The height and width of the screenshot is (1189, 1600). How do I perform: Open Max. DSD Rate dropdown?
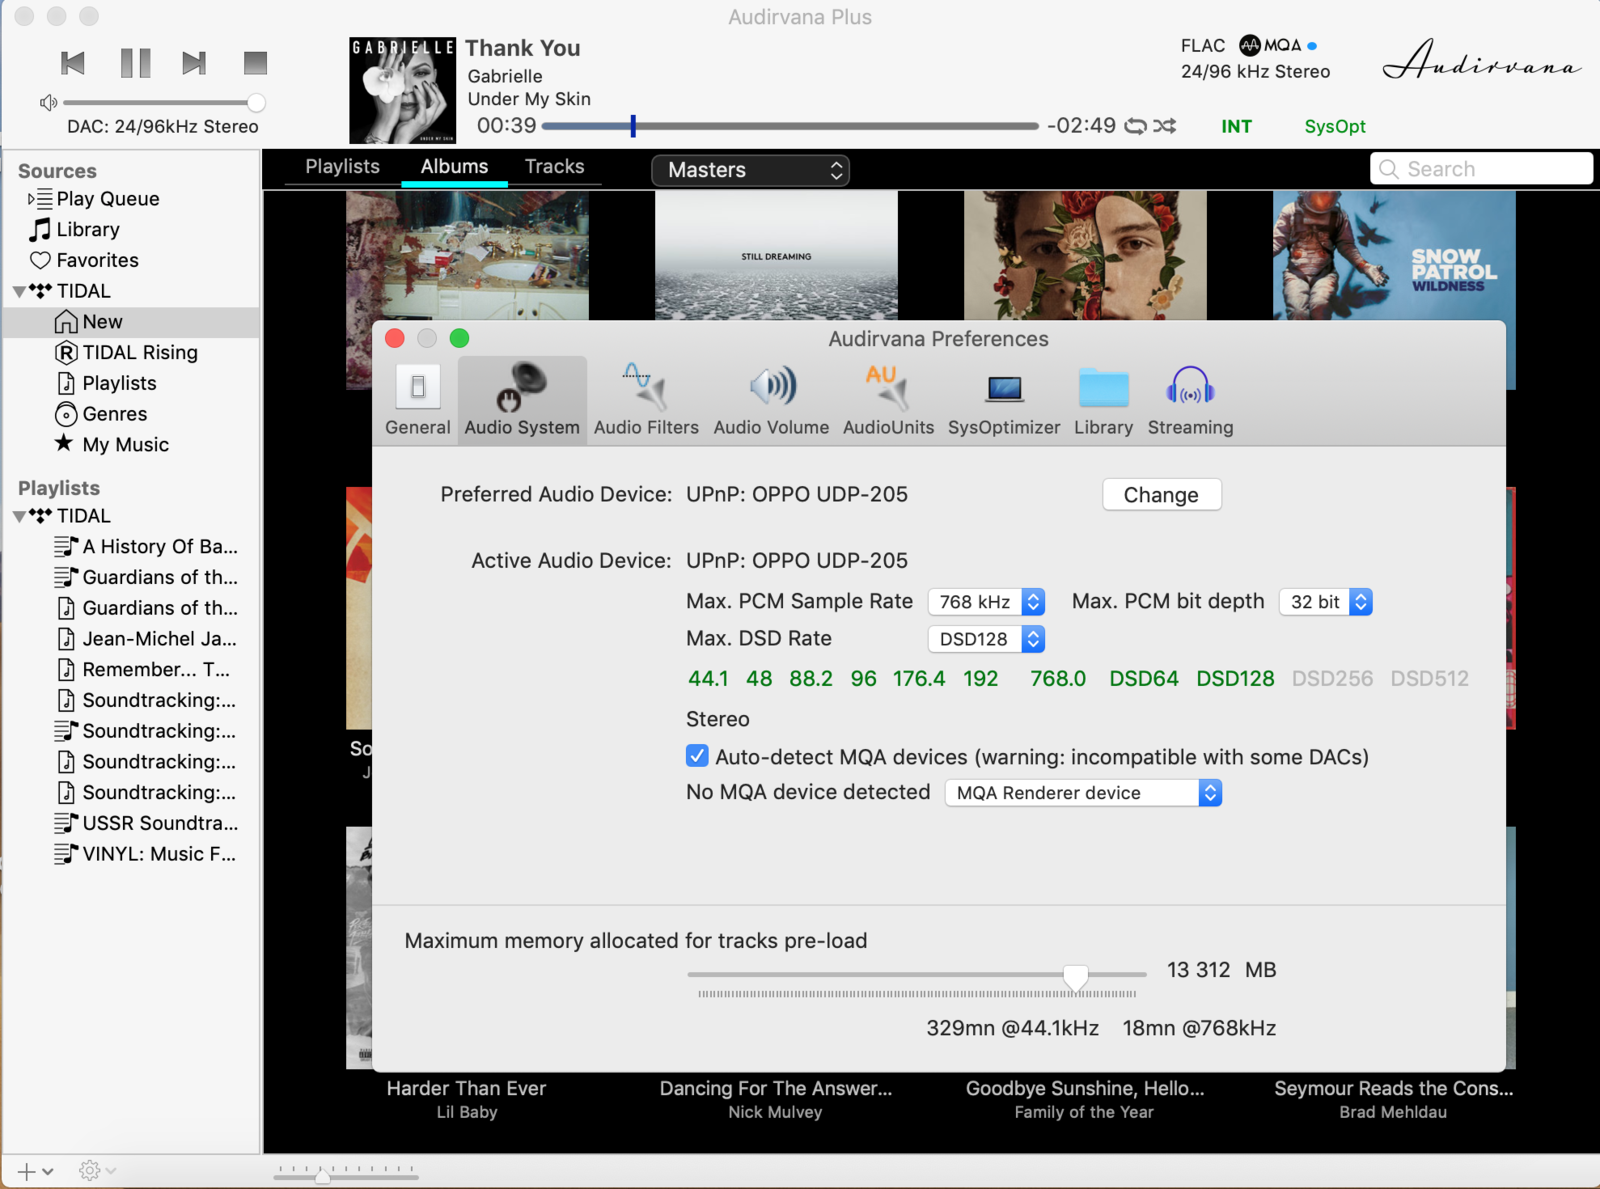pyautogui.click(x=986, y=639)
